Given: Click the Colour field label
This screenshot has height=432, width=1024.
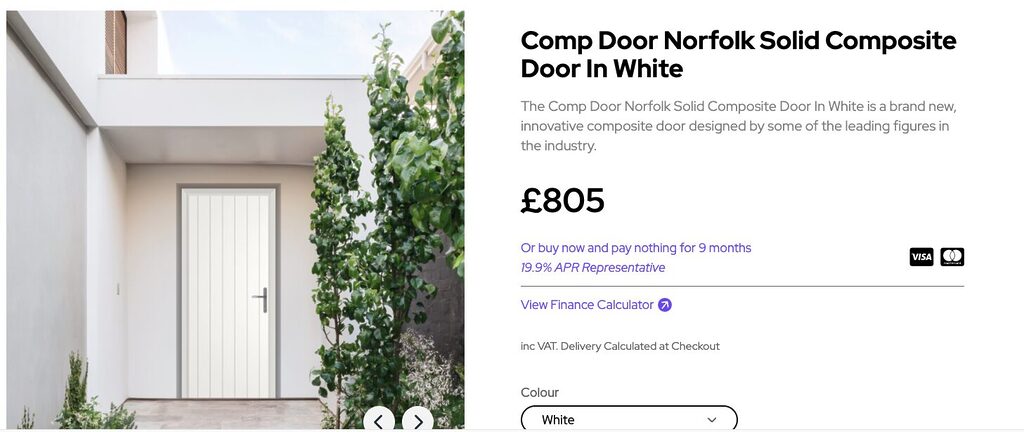Looking at the screenshot, I should [540, 393].
